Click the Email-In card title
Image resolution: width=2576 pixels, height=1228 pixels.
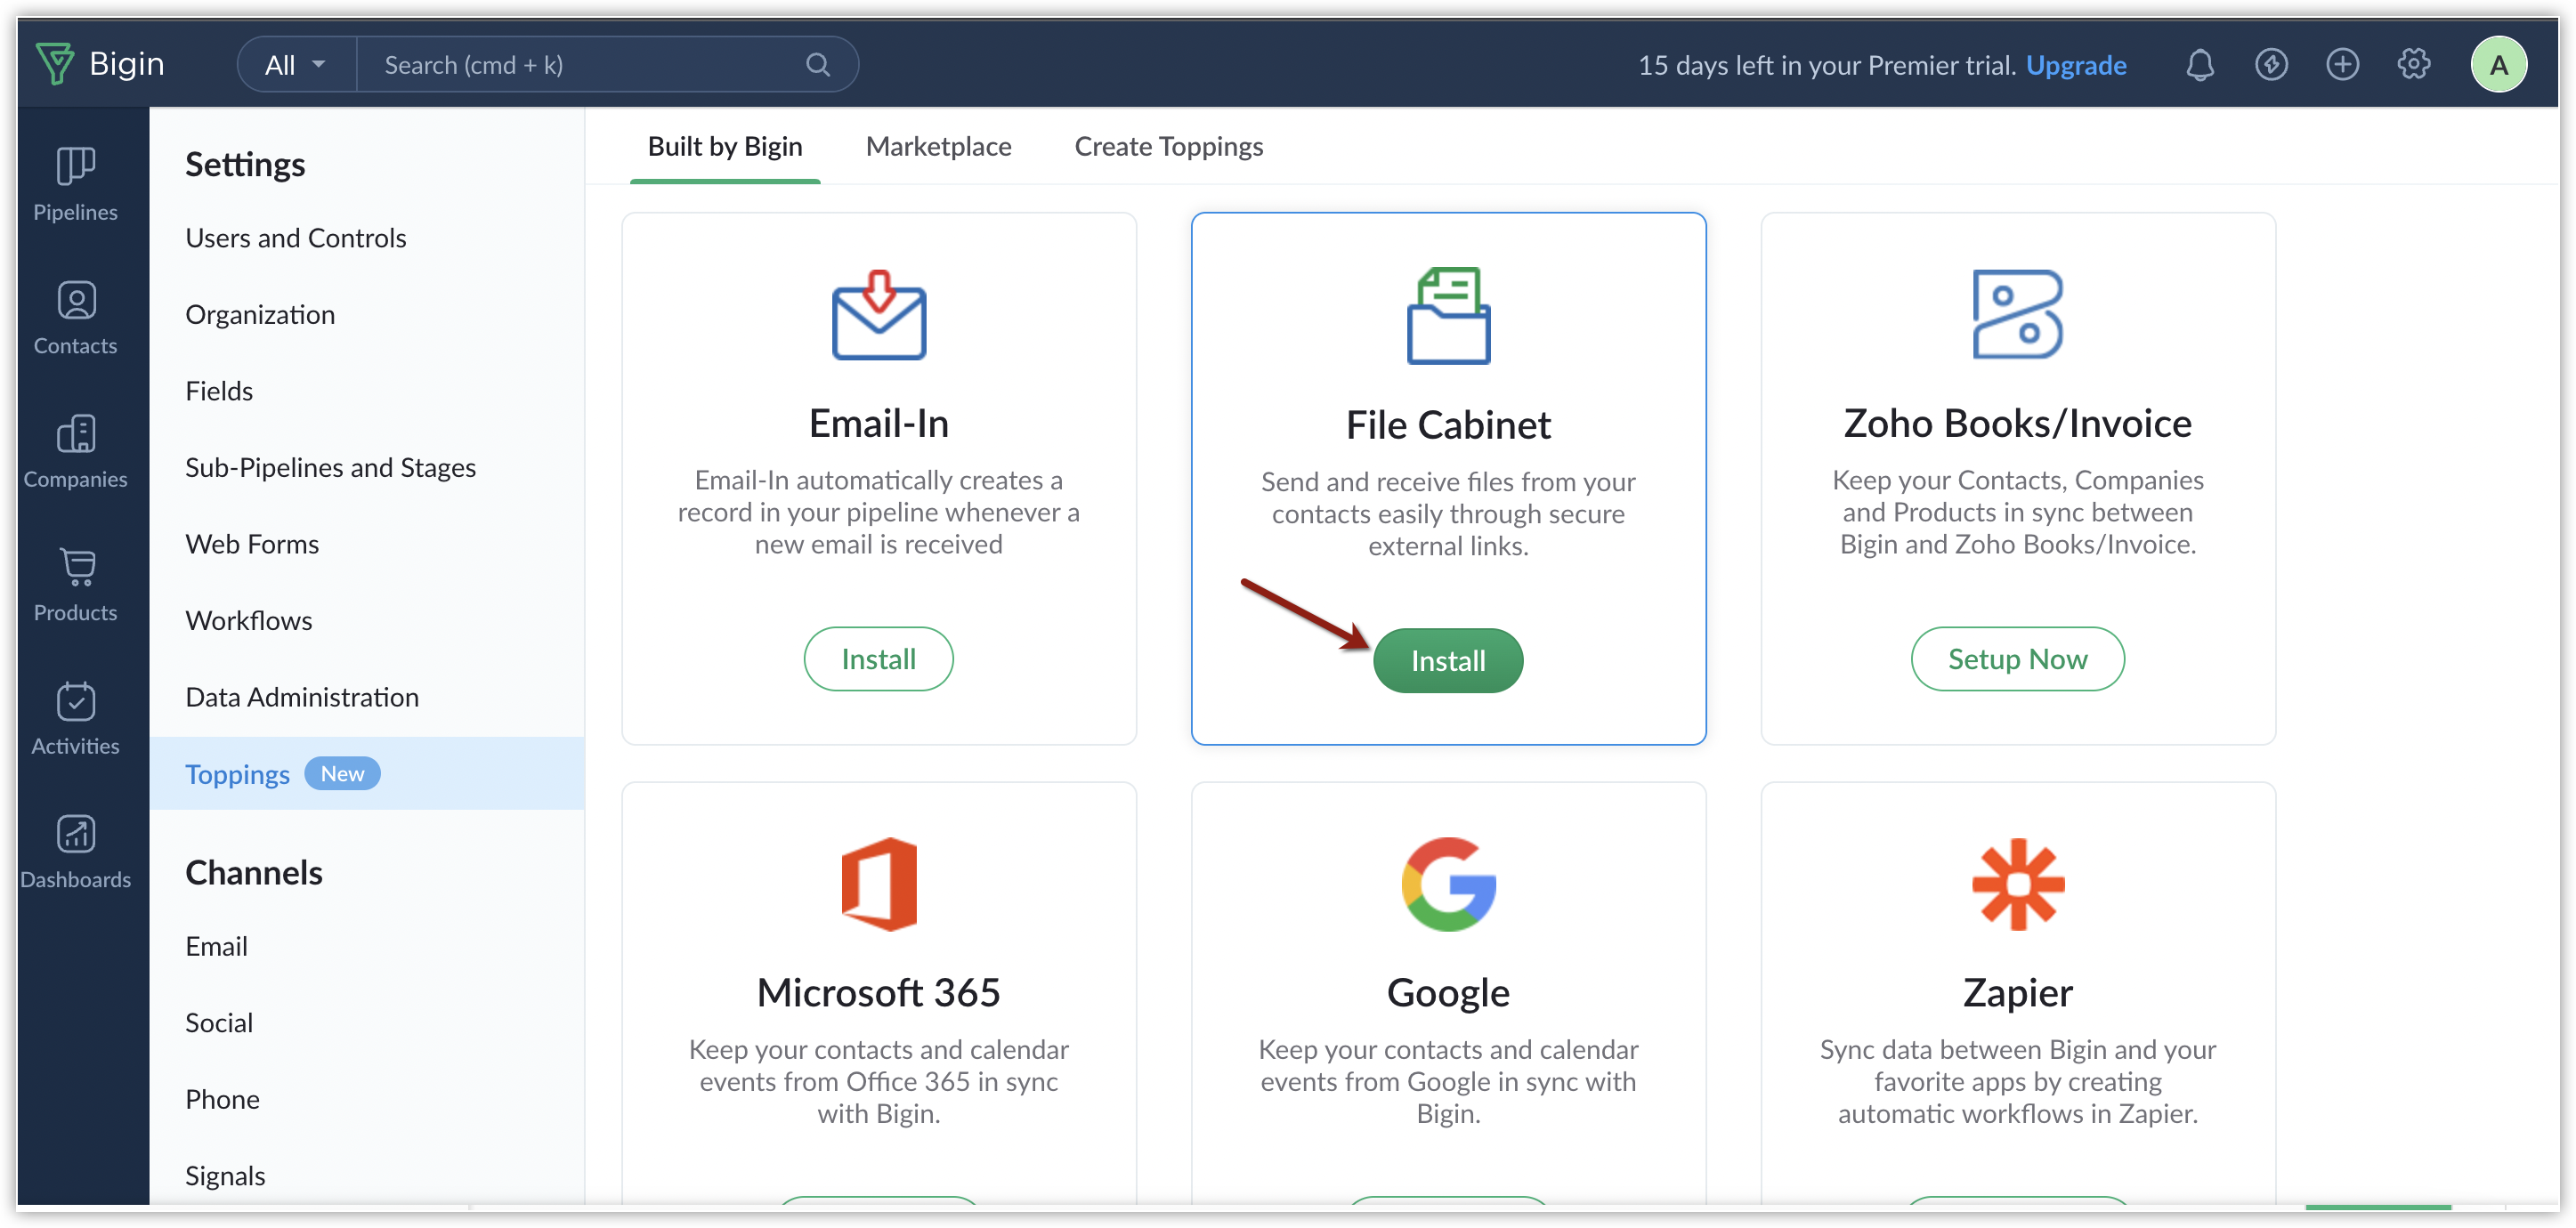(878, 423)
